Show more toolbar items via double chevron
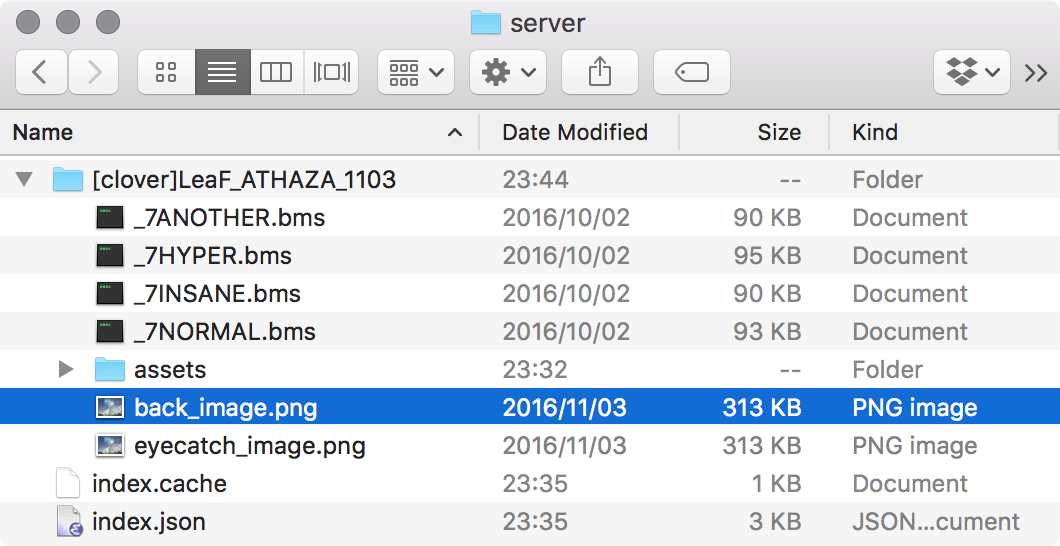Screen dimensions: 1060x546 tap(1036, 72)
